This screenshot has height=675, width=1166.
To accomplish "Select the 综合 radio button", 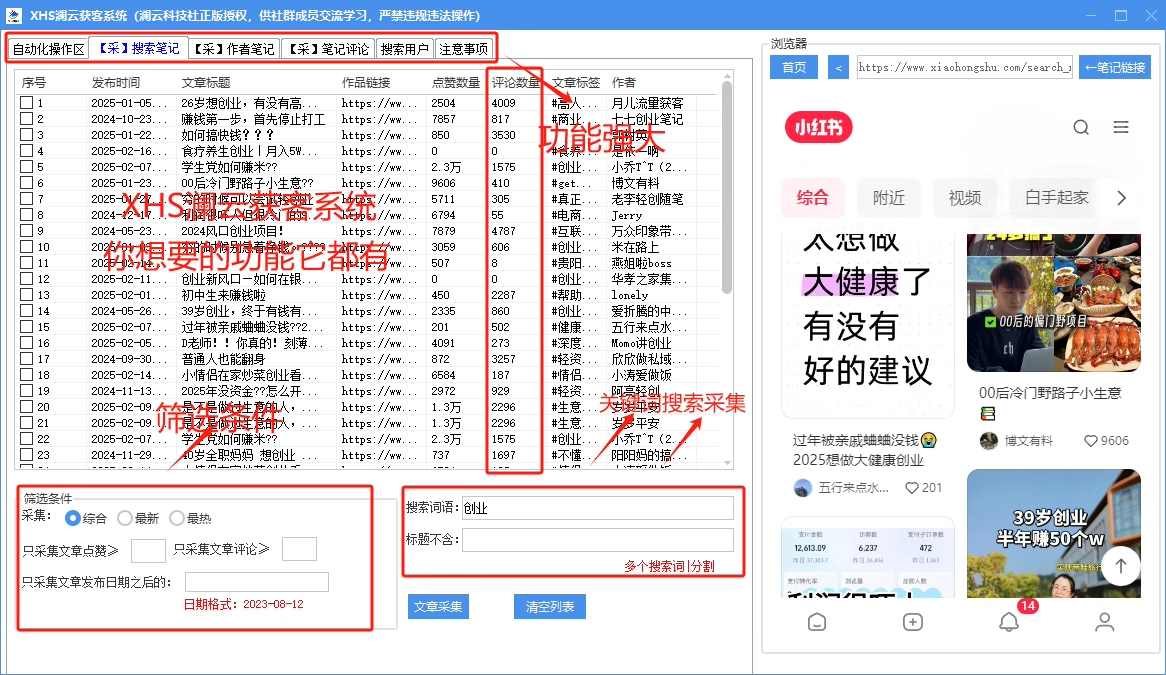I will coord(73,518).
